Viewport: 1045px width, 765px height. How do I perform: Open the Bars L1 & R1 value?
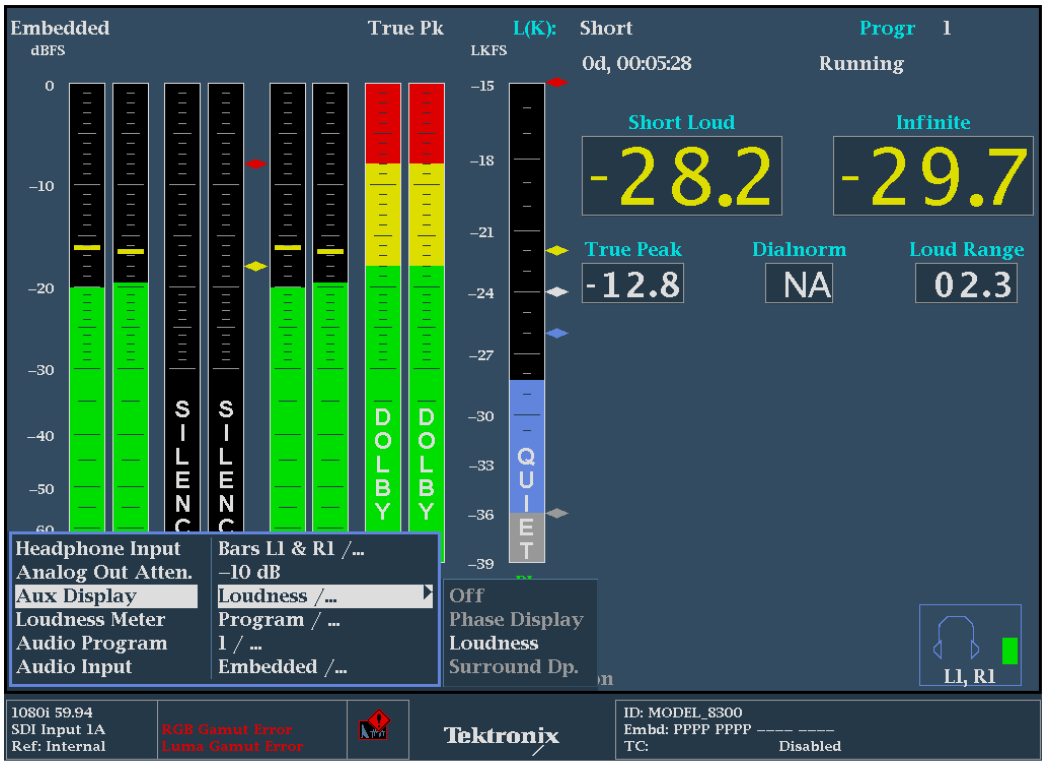point(291,548)
